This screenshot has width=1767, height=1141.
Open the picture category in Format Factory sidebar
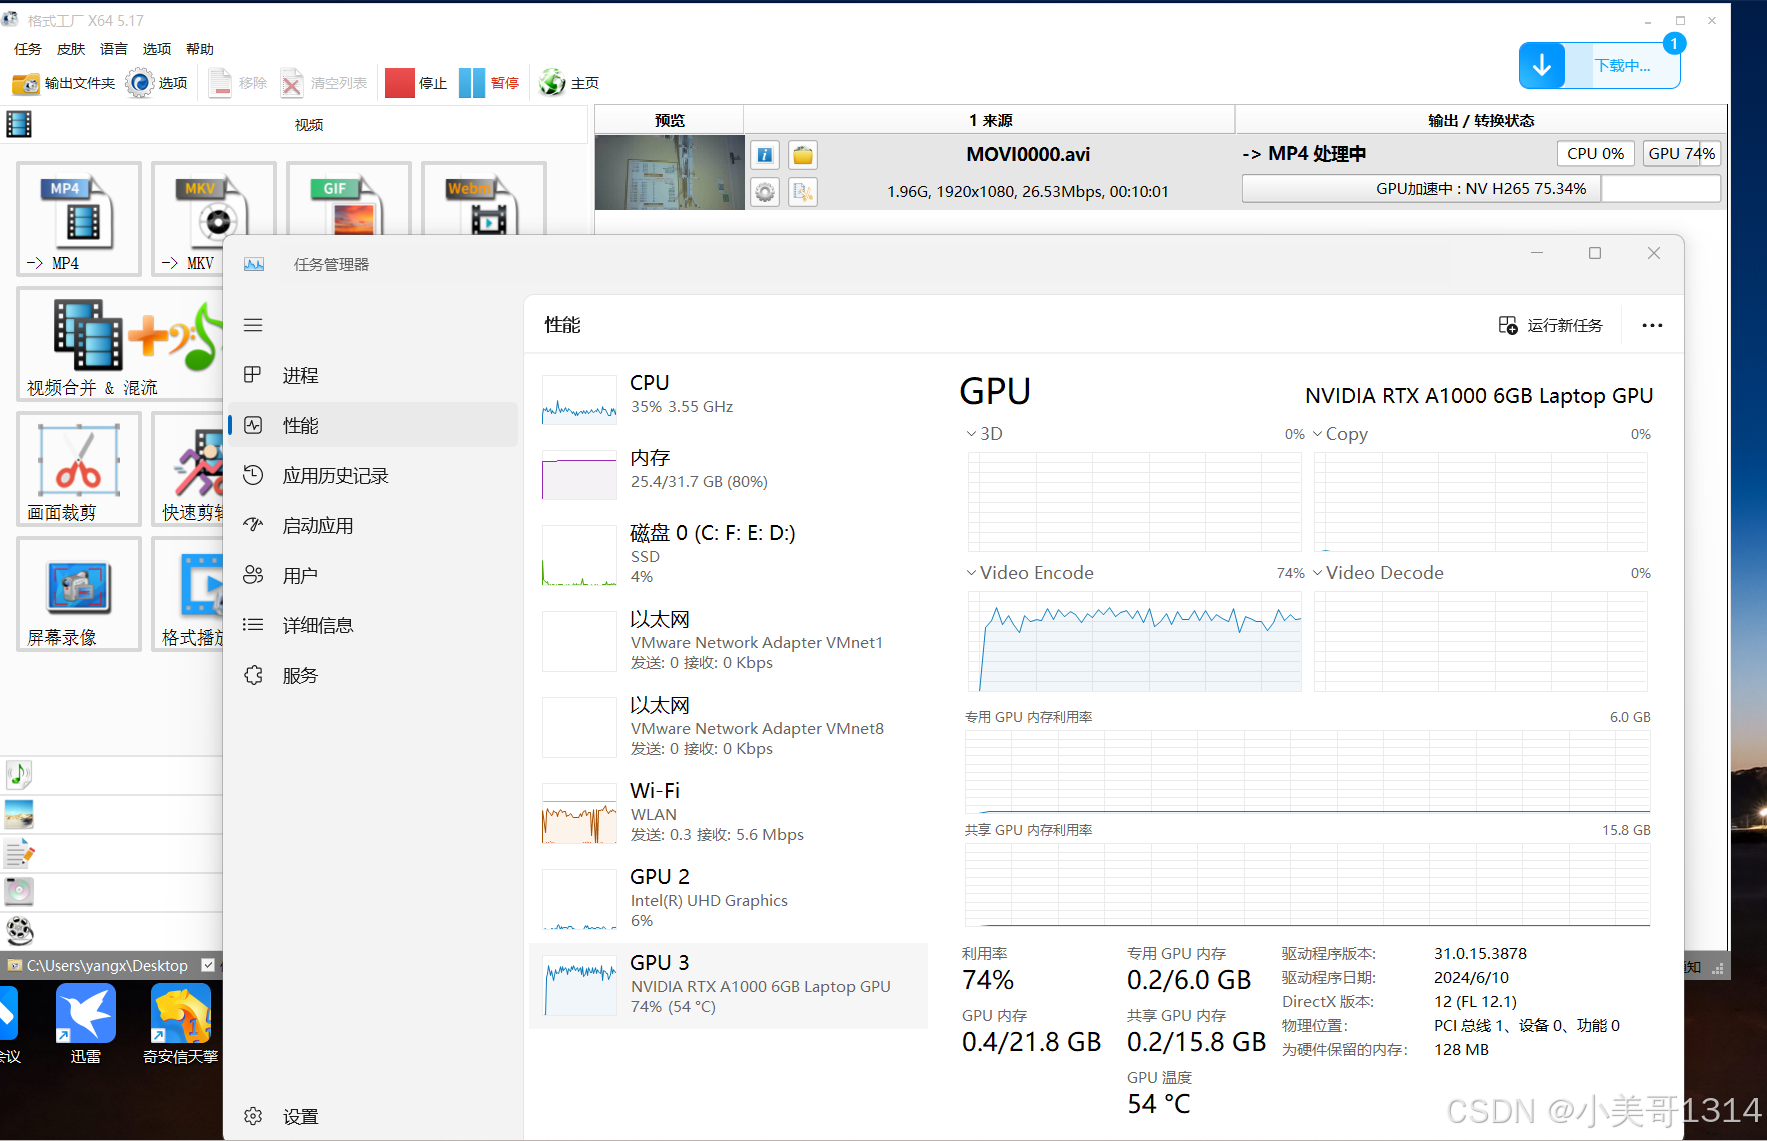pyautogui.click(x=19, y=814)
